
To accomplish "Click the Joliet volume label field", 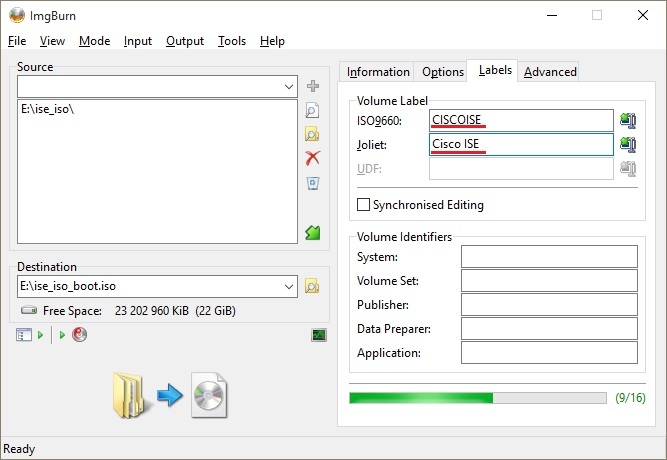I will click(x=521, y=144).
